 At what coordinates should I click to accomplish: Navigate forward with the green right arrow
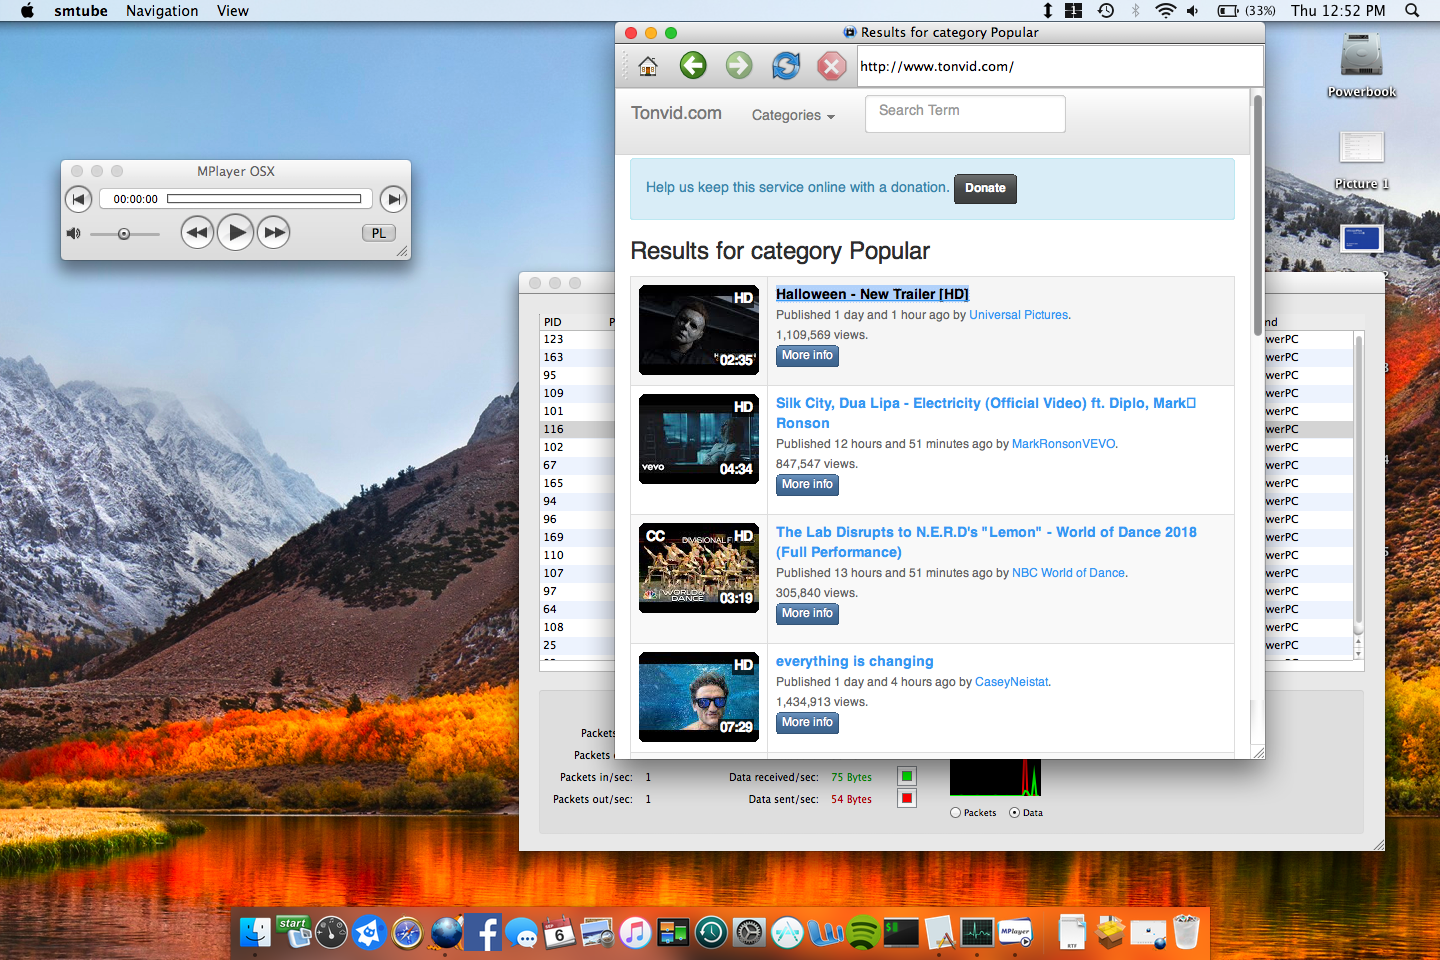pyautogui.click(x=739, y=66)
